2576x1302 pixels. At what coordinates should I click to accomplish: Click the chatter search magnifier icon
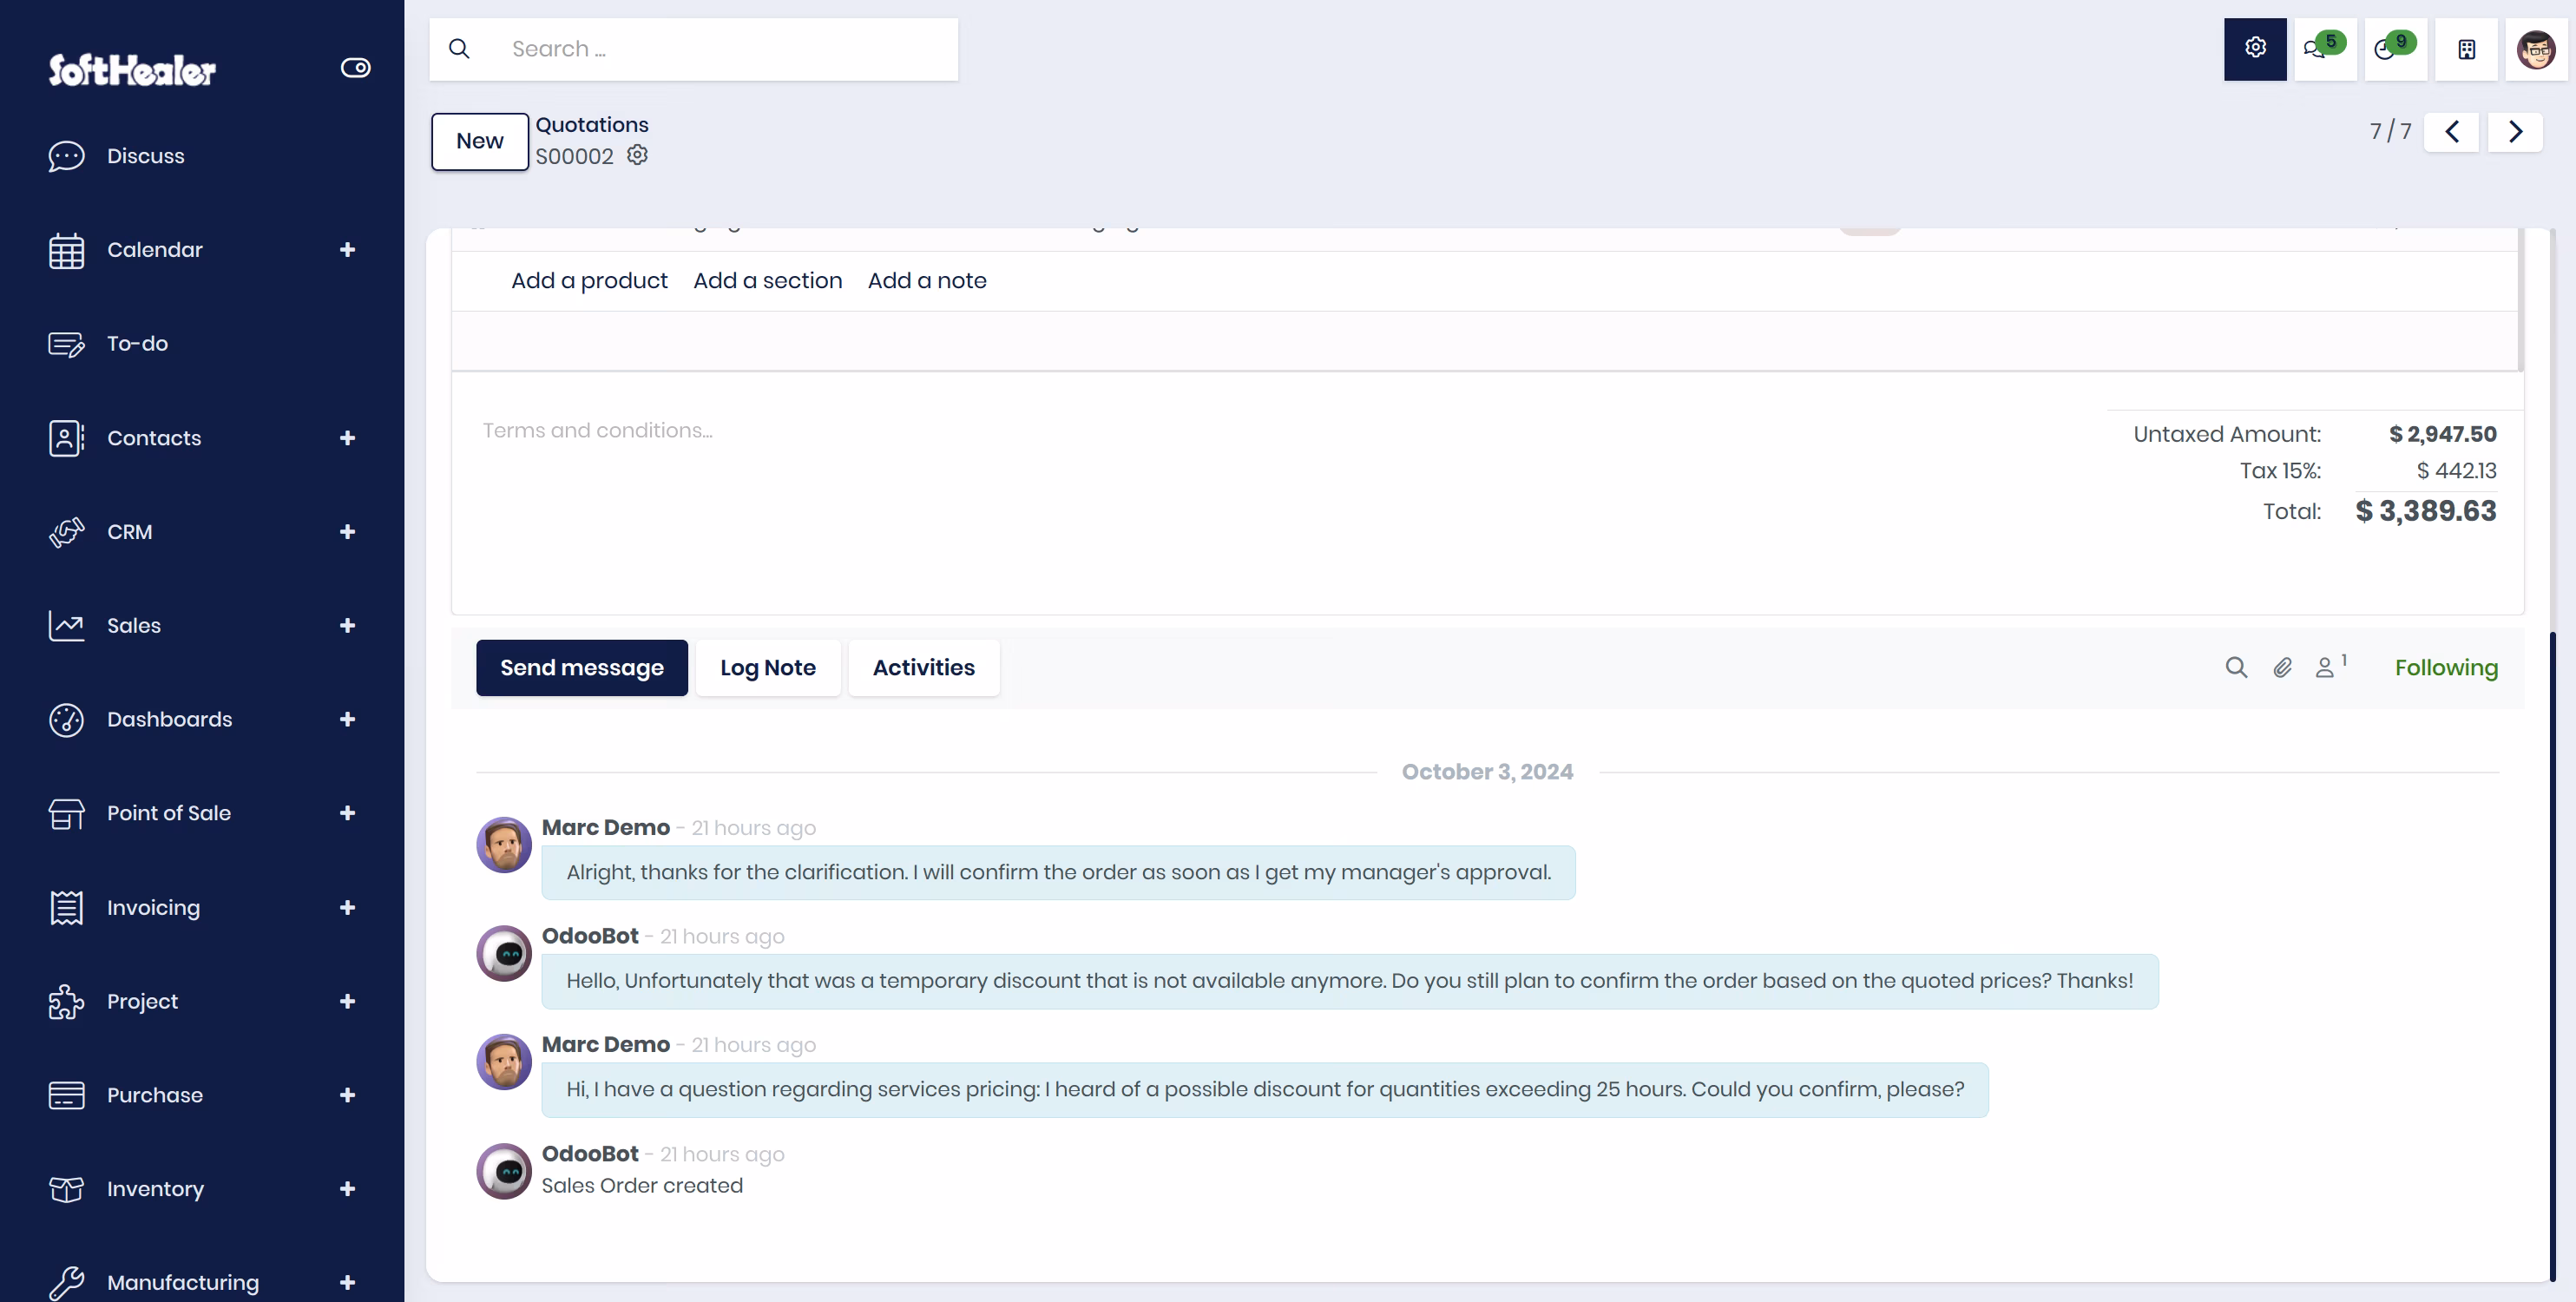(2236, 668)
